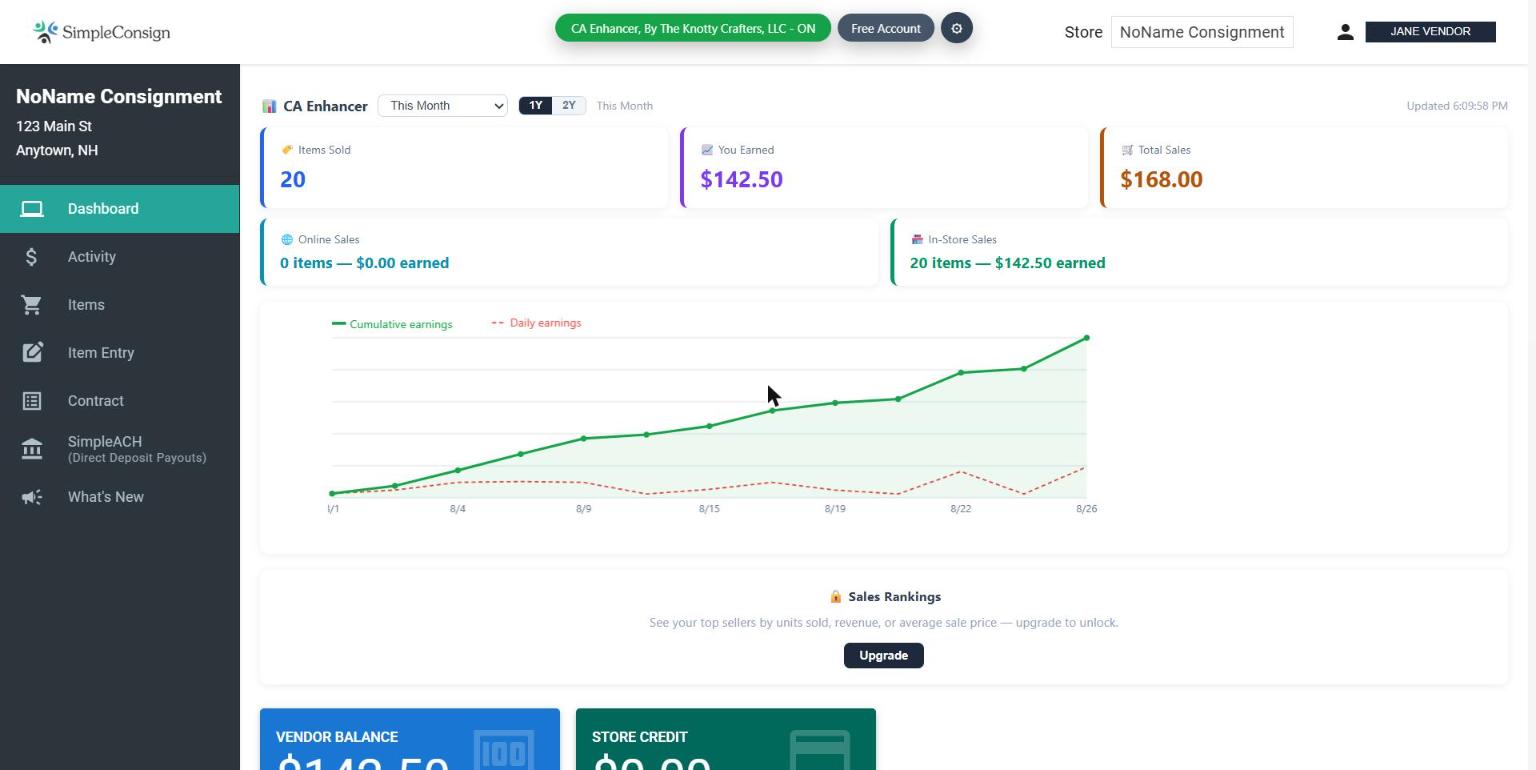The width and height of the screenshot is (1536, 770).
Task: Toggle Cumulative earnings chart series
Action: coord(392,324)
